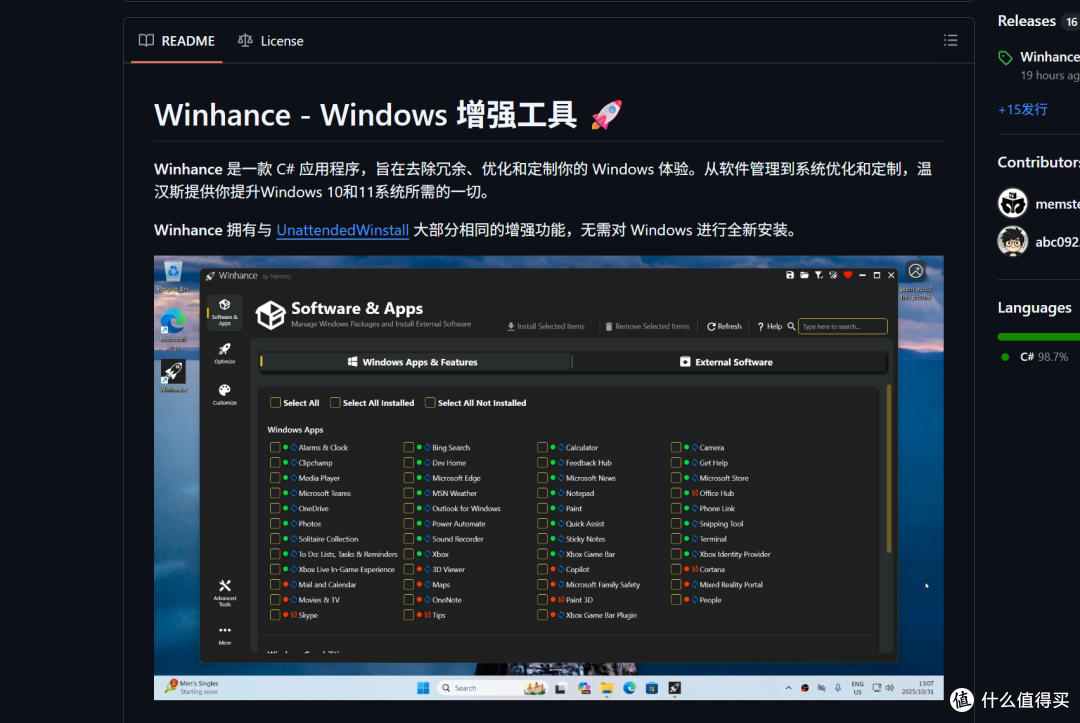Viewport: 1080px width, 723px height.
Task: Select the Windows Apps & Features tab
Action: [x=415, y=362]
